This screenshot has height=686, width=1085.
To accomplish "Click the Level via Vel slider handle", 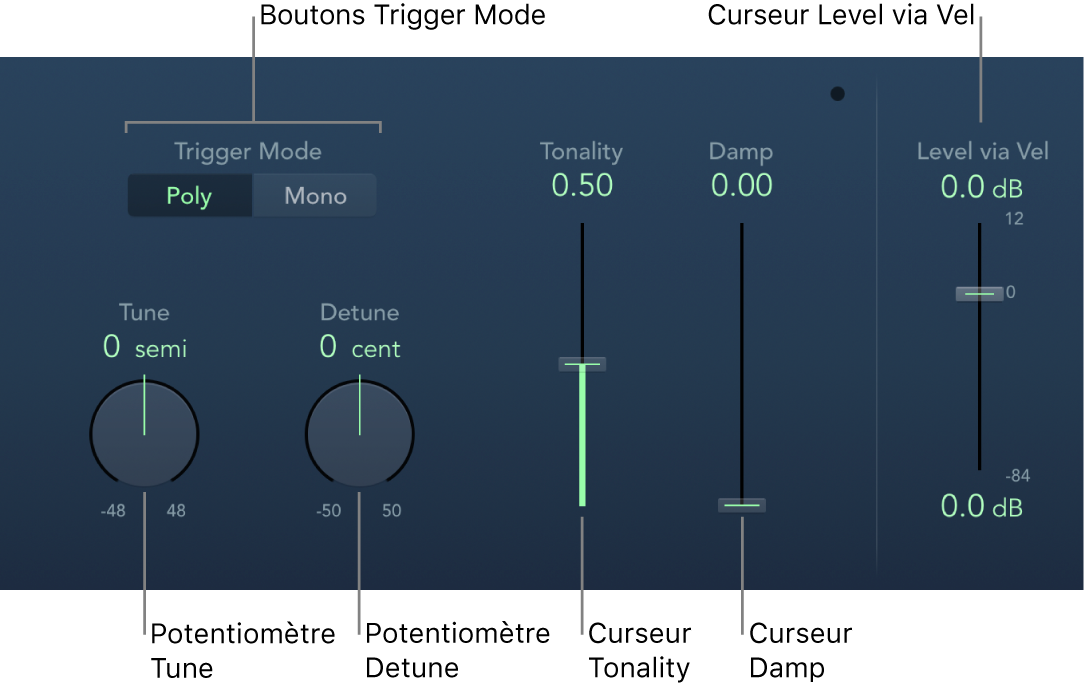I will click(979, 294).
